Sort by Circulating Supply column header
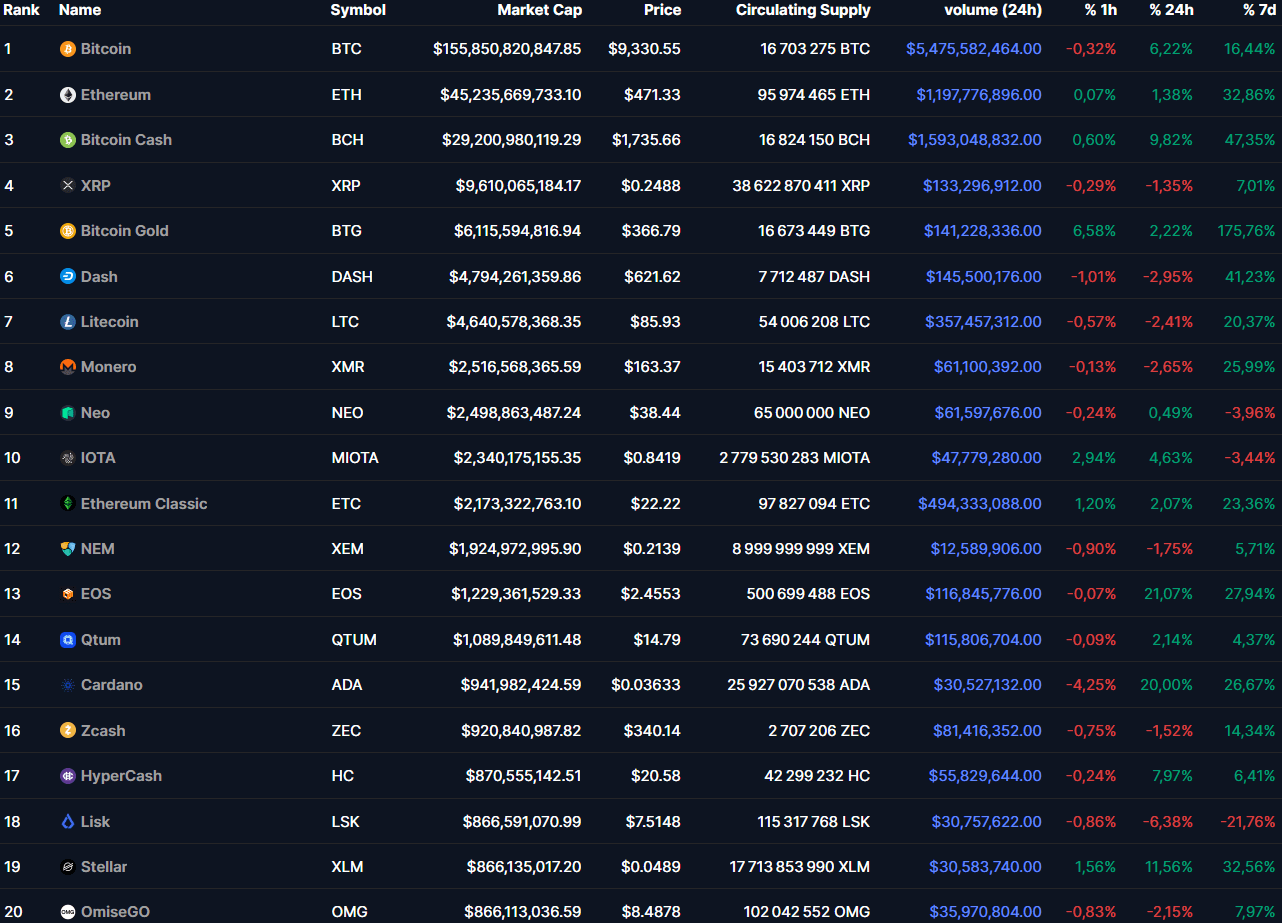Screen dimensions: 1282x923 [803, 10]
